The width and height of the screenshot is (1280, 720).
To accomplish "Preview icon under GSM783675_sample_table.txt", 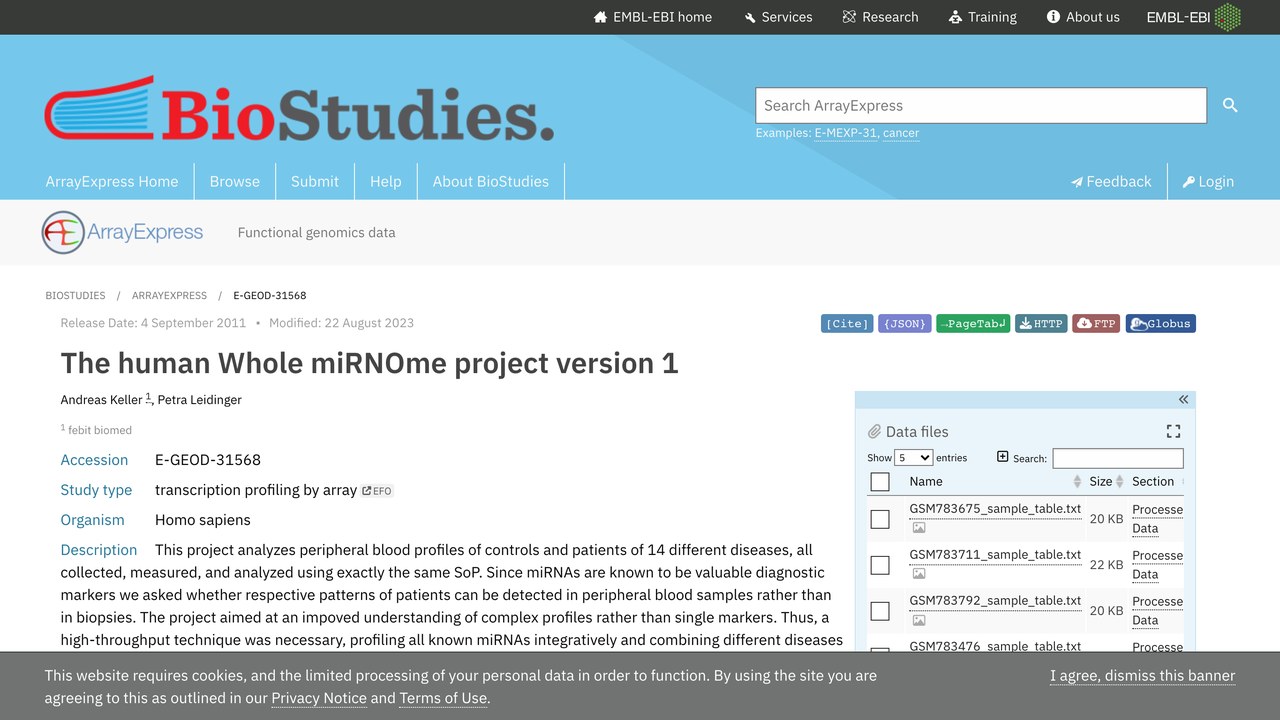I will [919, 527].
